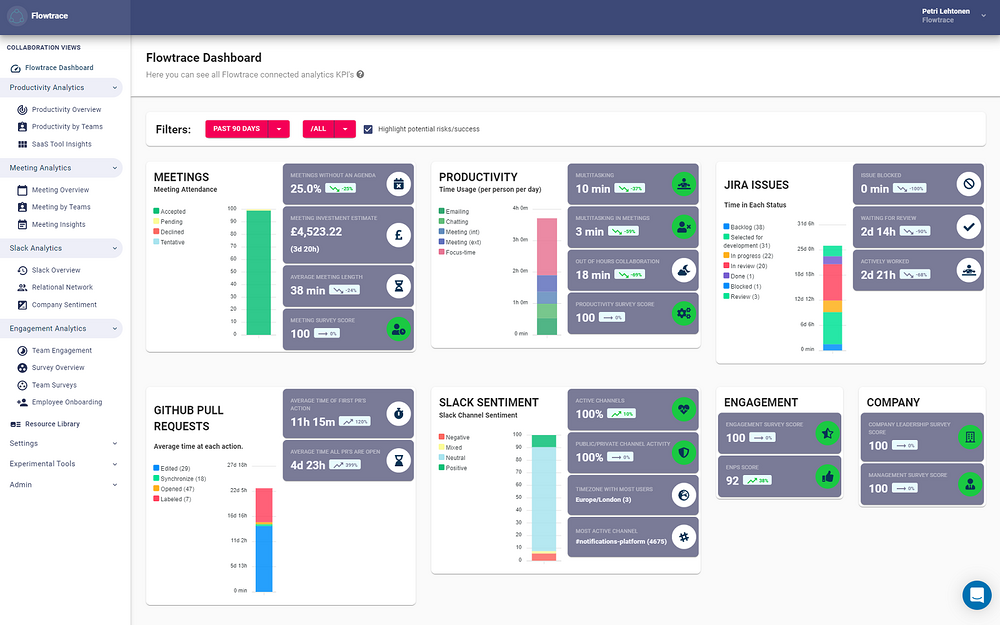Click the Meeting Insights icon
The height and width of the screenshot is (625, 1000).
pyautogui.click(x=22, y=224)
